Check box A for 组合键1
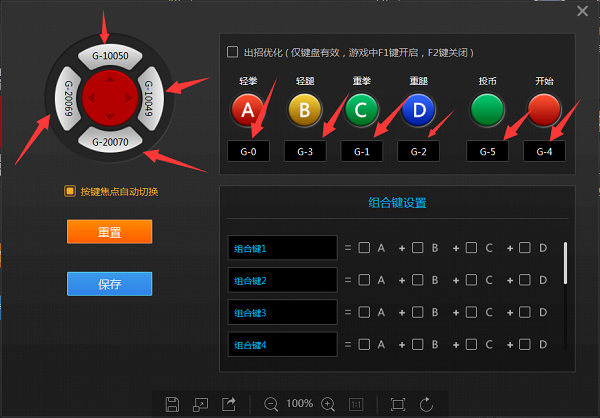600x418 pixels. pos(365,248)
